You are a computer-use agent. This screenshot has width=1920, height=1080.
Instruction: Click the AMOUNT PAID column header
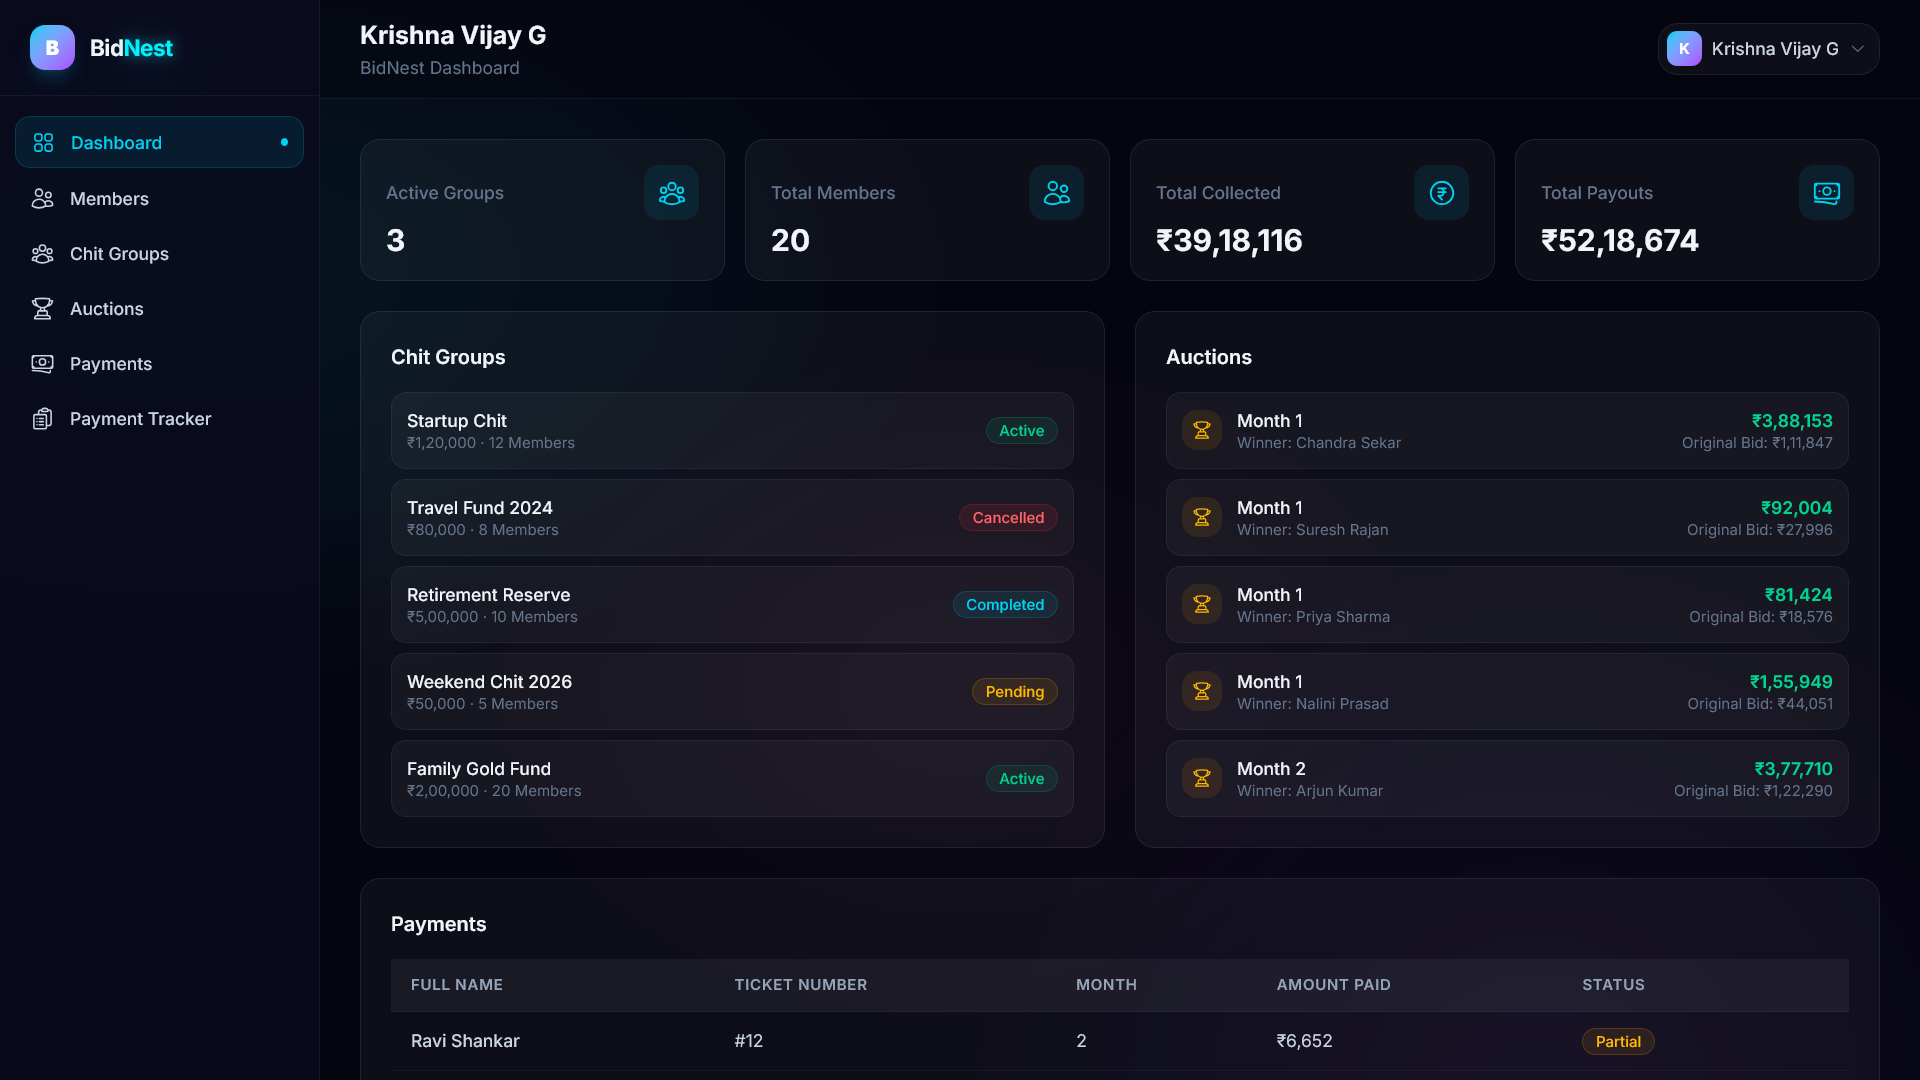pyautogui.click(x=1333, y=985)
